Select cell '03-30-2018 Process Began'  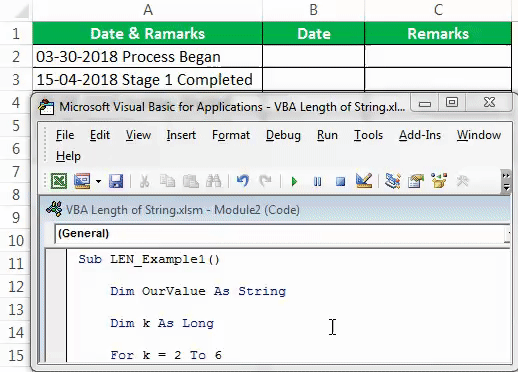(148, 56)
